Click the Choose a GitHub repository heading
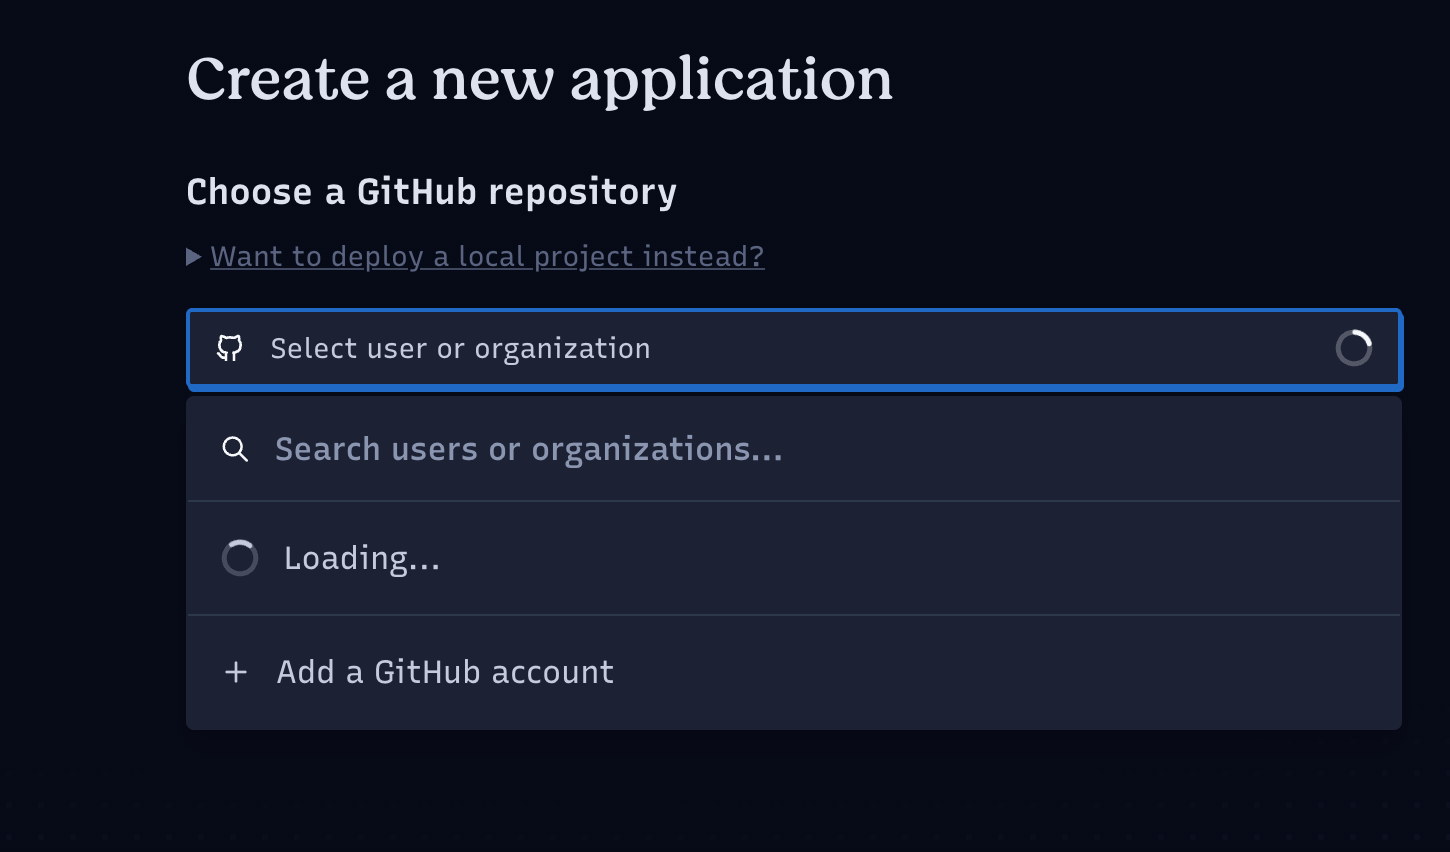1450x852 pixels. point(431,191)
